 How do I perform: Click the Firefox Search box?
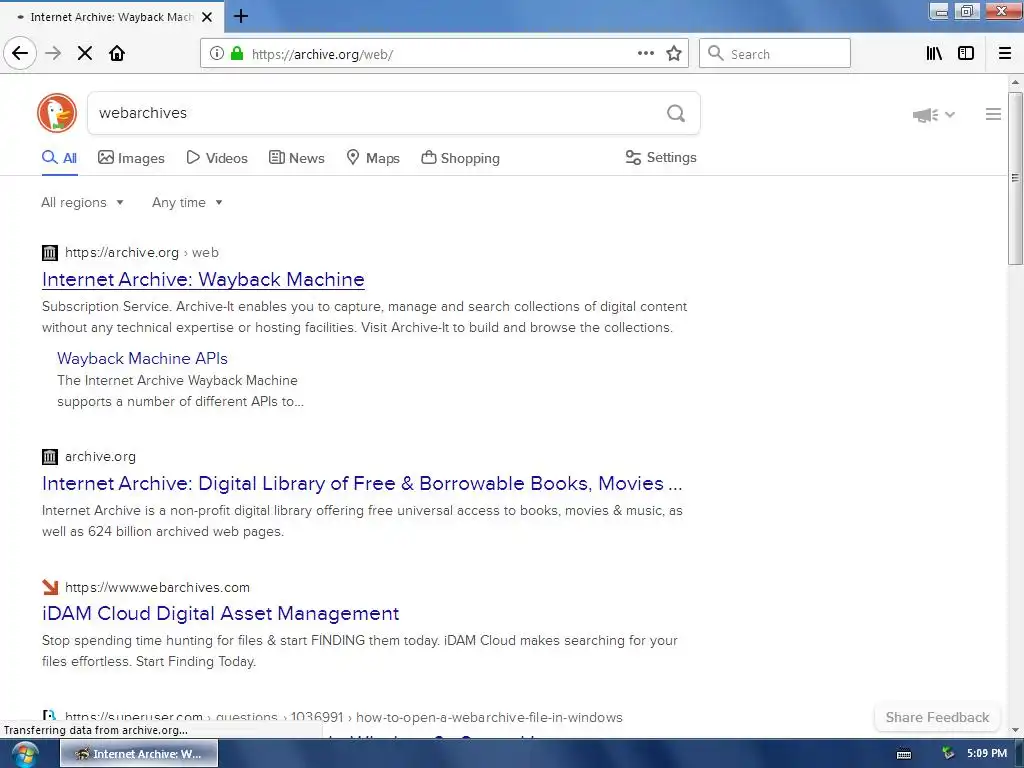[775, 54]
